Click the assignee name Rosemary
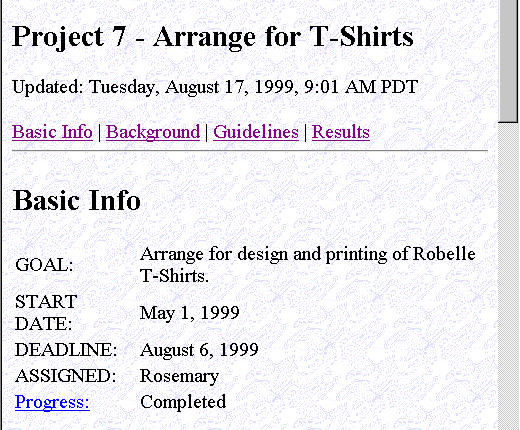This screenshot has height=430, width=520. 179,377
